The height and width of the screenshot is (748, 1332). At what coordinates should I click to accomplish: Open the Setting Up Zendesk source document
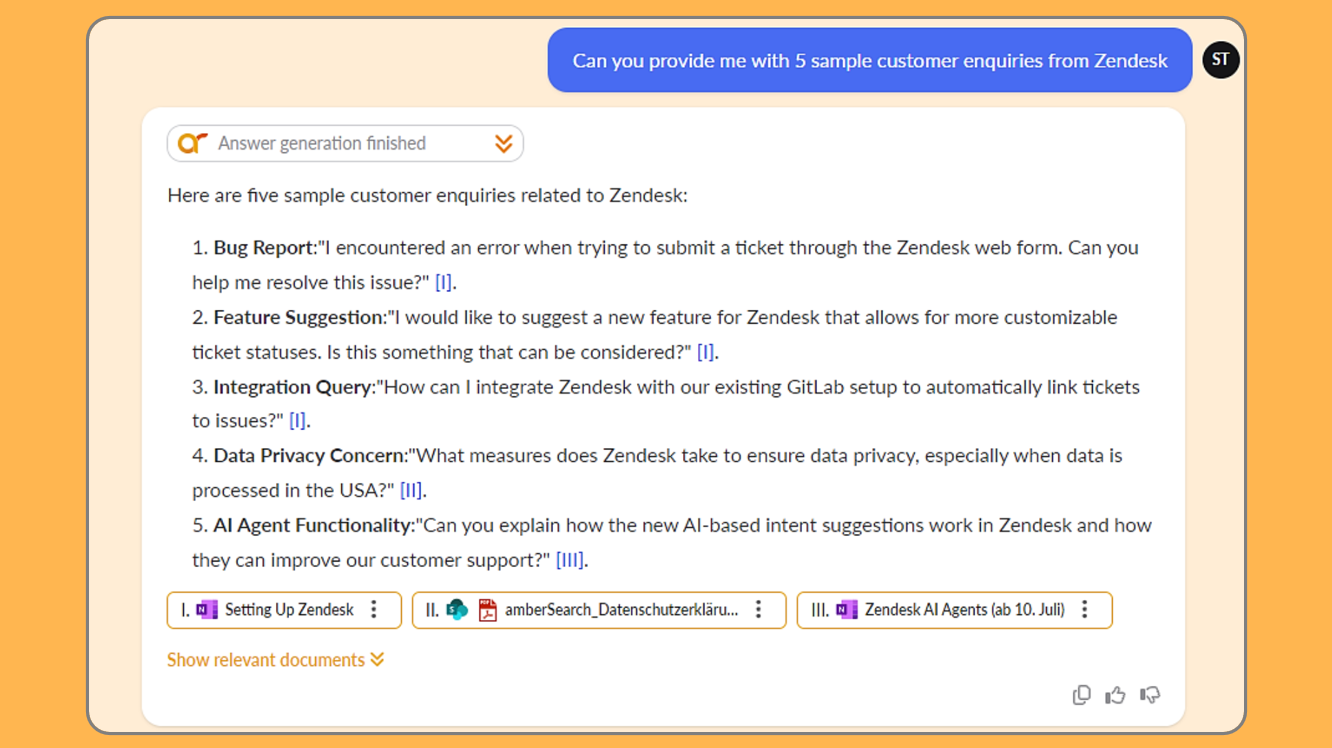pos(284,610)
